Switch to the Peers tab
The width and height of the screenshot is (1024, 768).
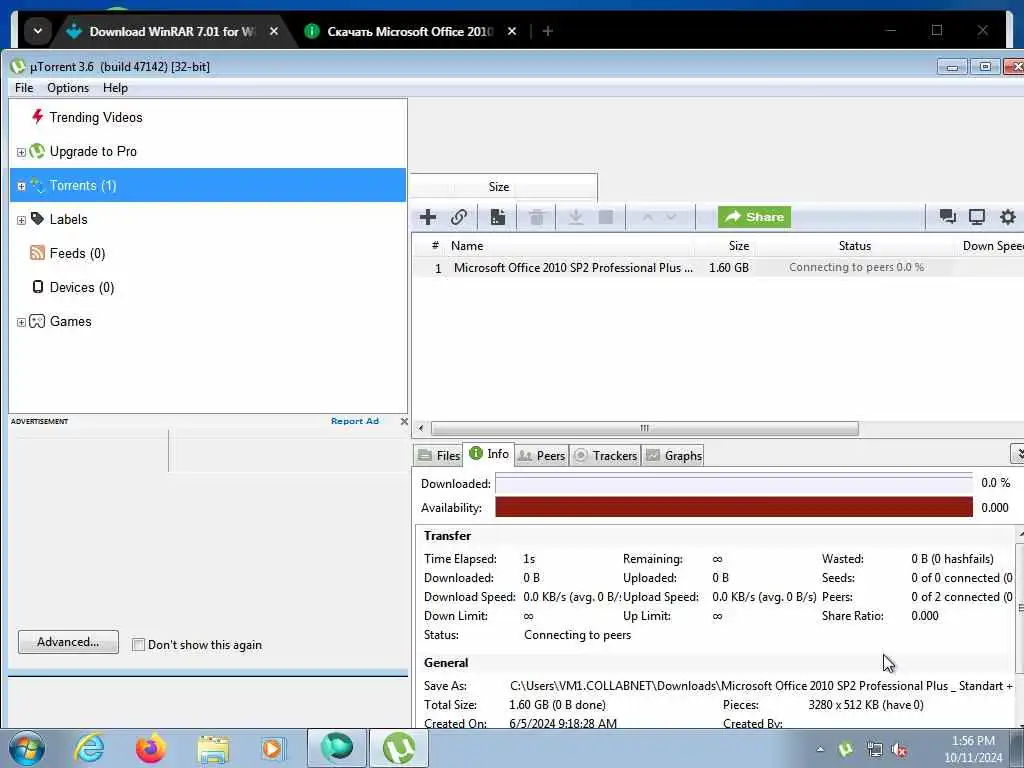(541, 455)
